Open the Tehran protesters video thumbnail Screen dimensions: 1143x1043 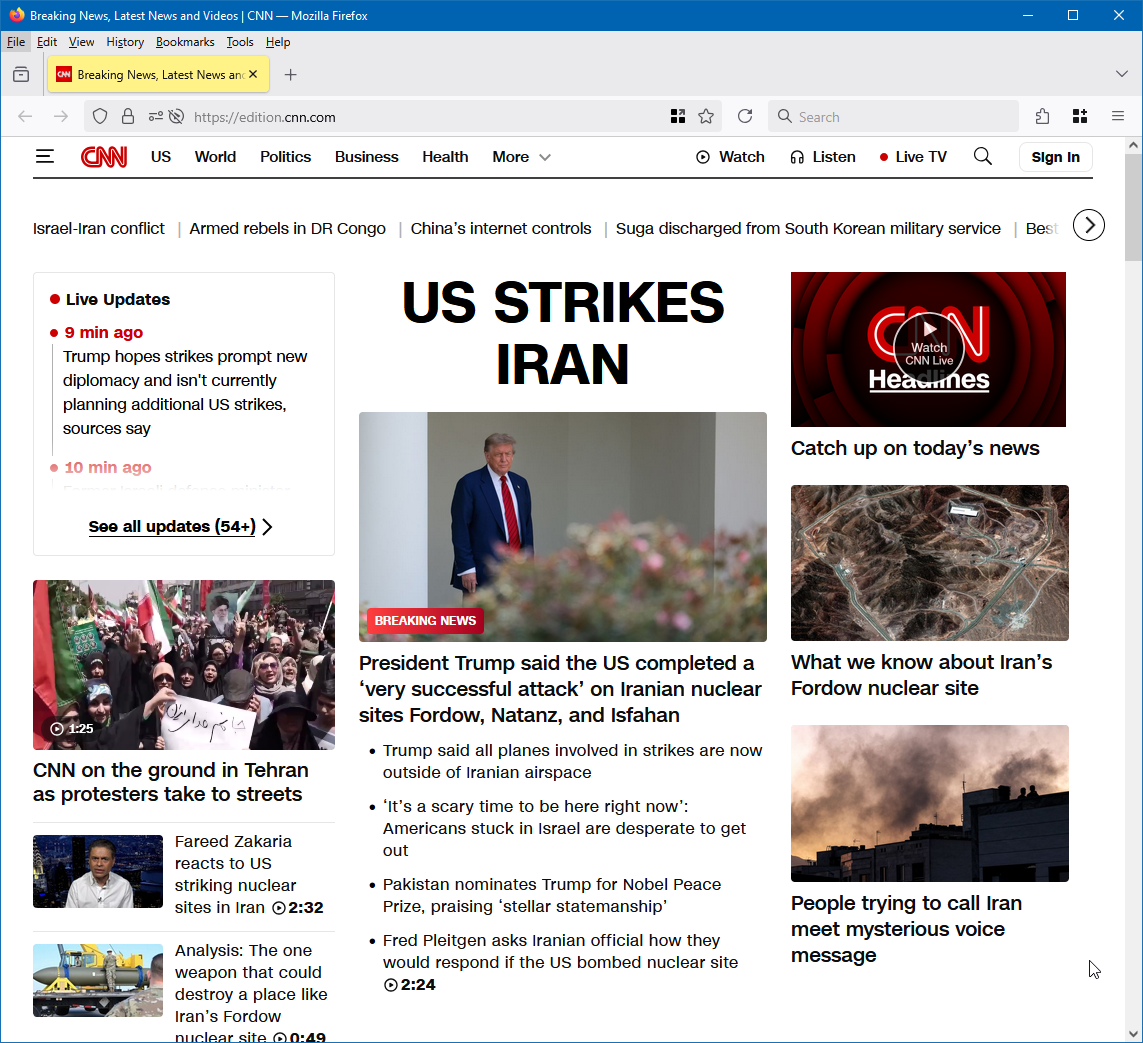click(184, 665)
